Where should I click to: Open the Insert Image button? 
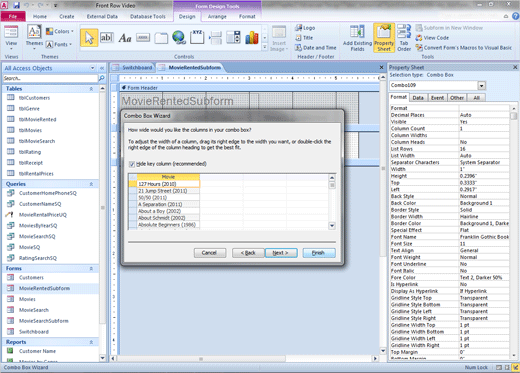(x=279, y=38)
